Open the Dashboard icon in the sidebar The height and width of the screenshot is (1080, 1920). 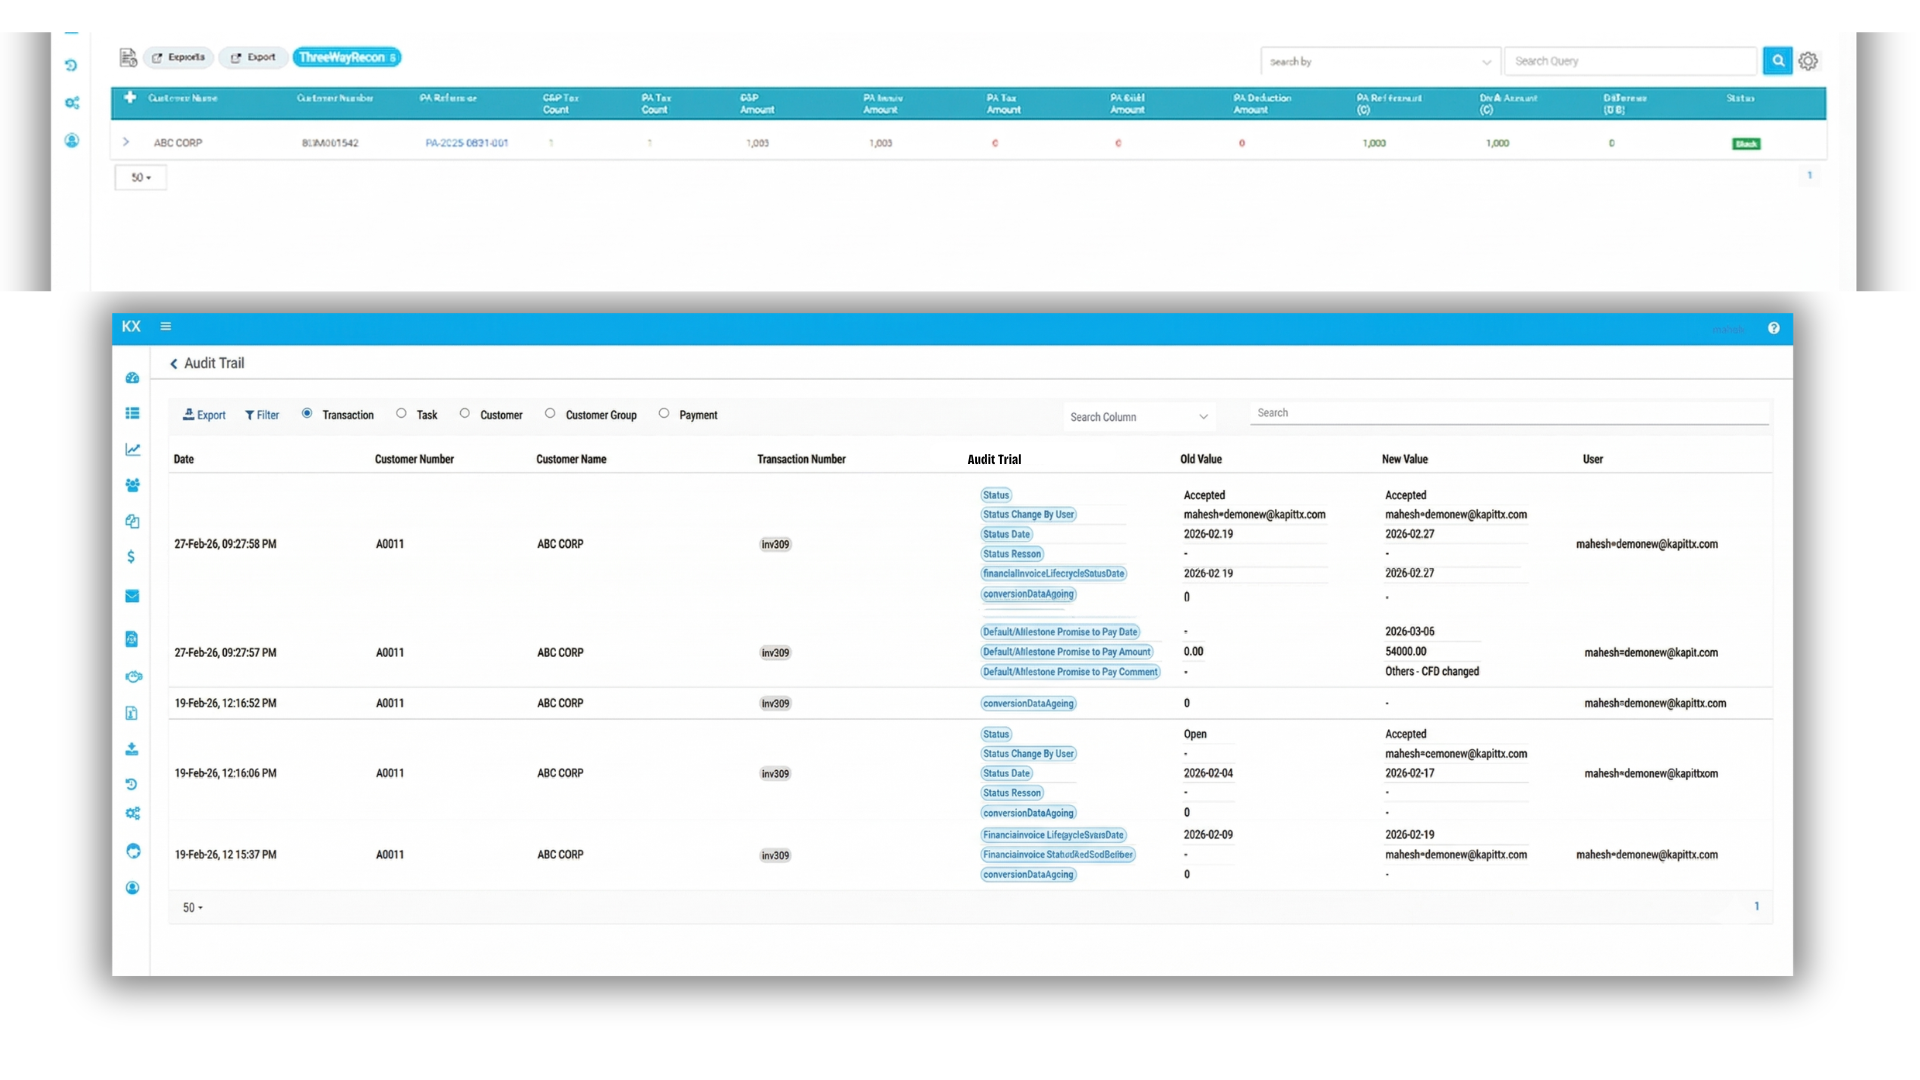click(132, 379)
